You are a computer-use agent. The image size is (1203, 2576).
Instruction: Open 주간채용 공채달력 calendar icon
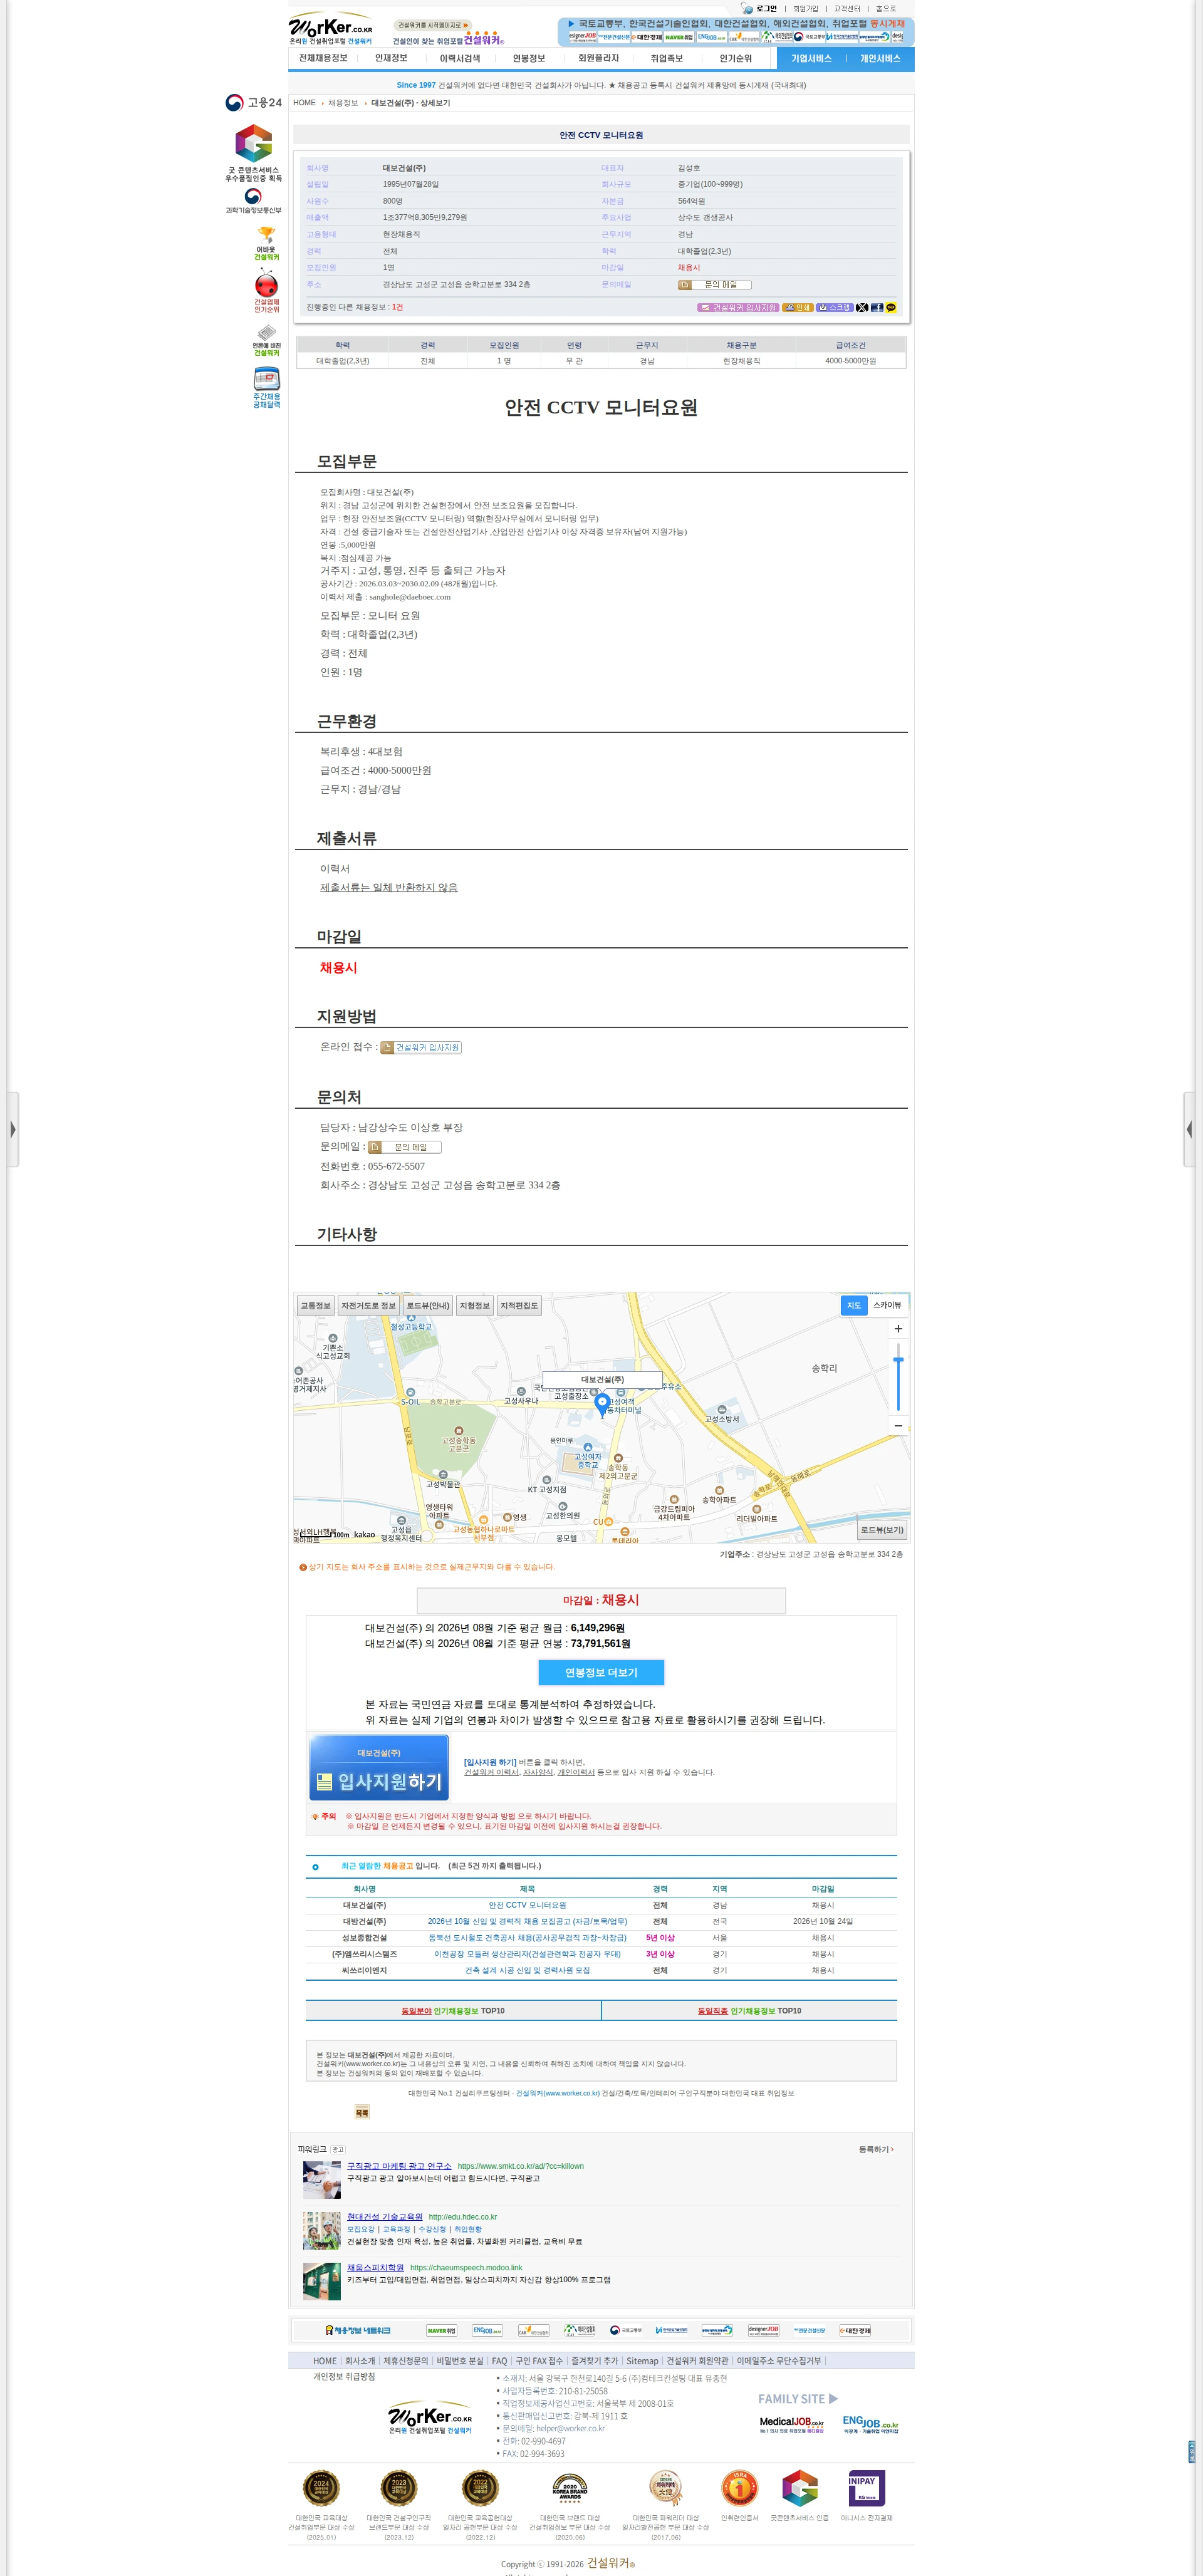(x=266, y=388)
